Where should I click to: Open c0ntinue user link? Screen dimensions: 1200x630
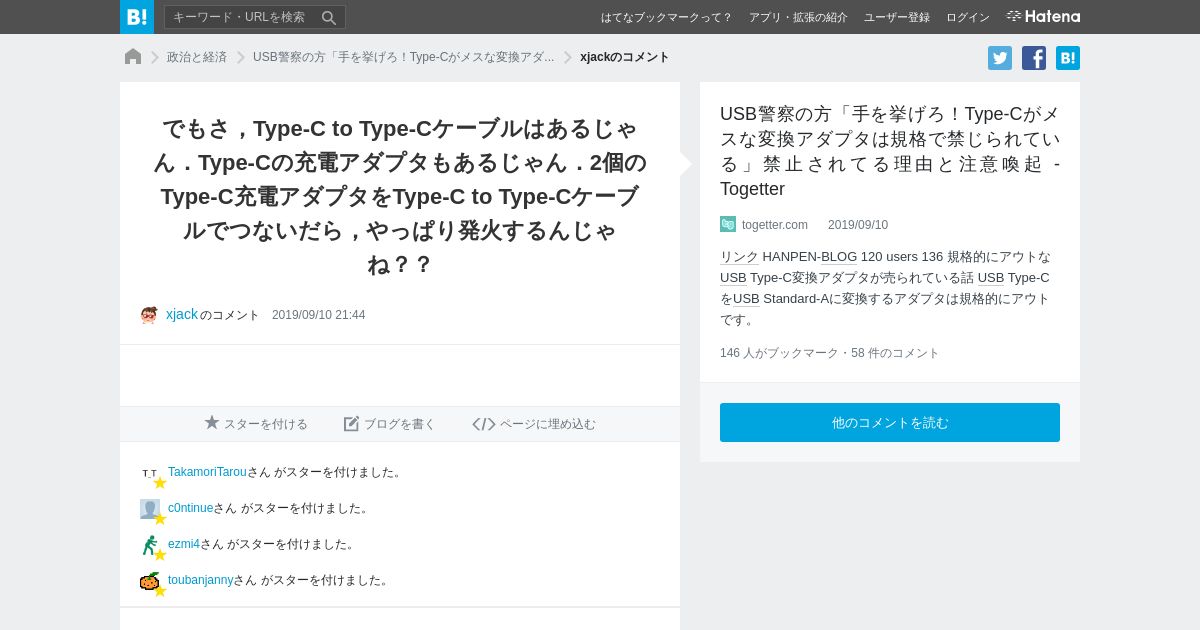(190, 508)
